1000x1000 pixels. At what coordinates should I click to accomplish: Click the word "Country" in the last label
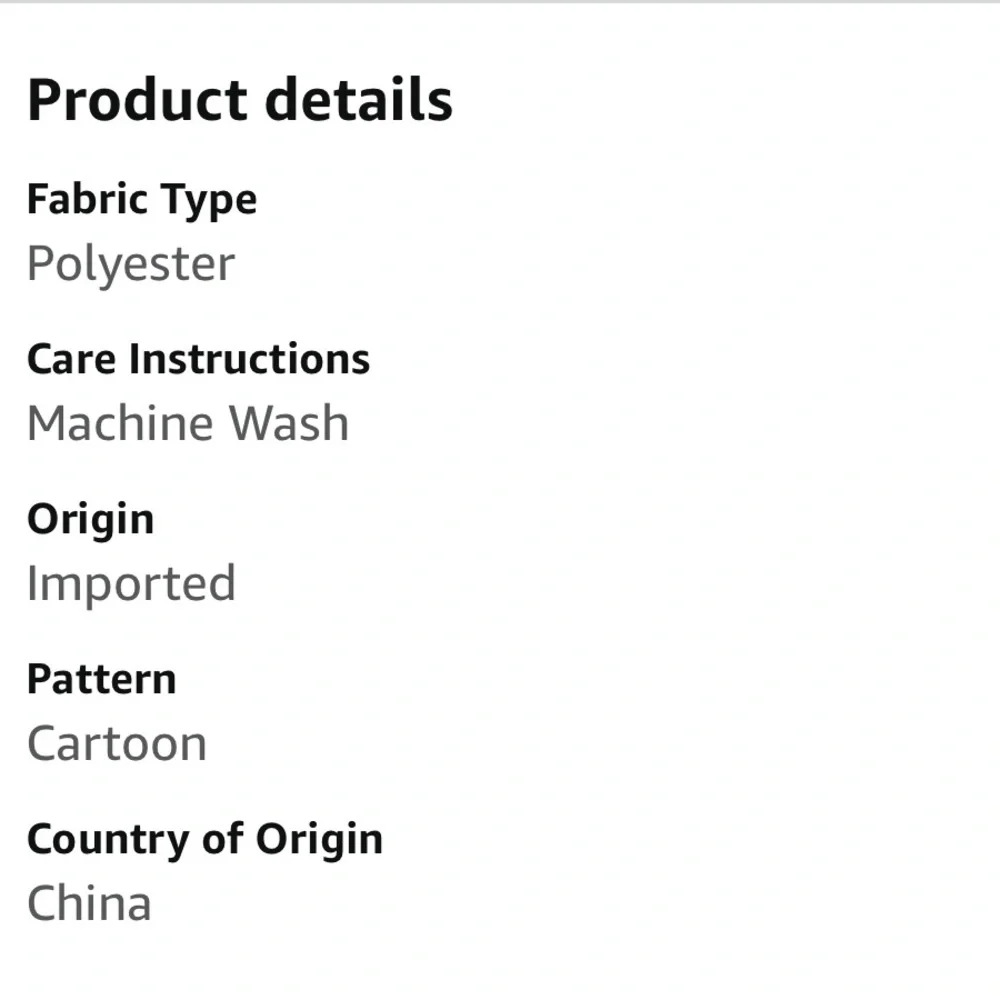107,842
